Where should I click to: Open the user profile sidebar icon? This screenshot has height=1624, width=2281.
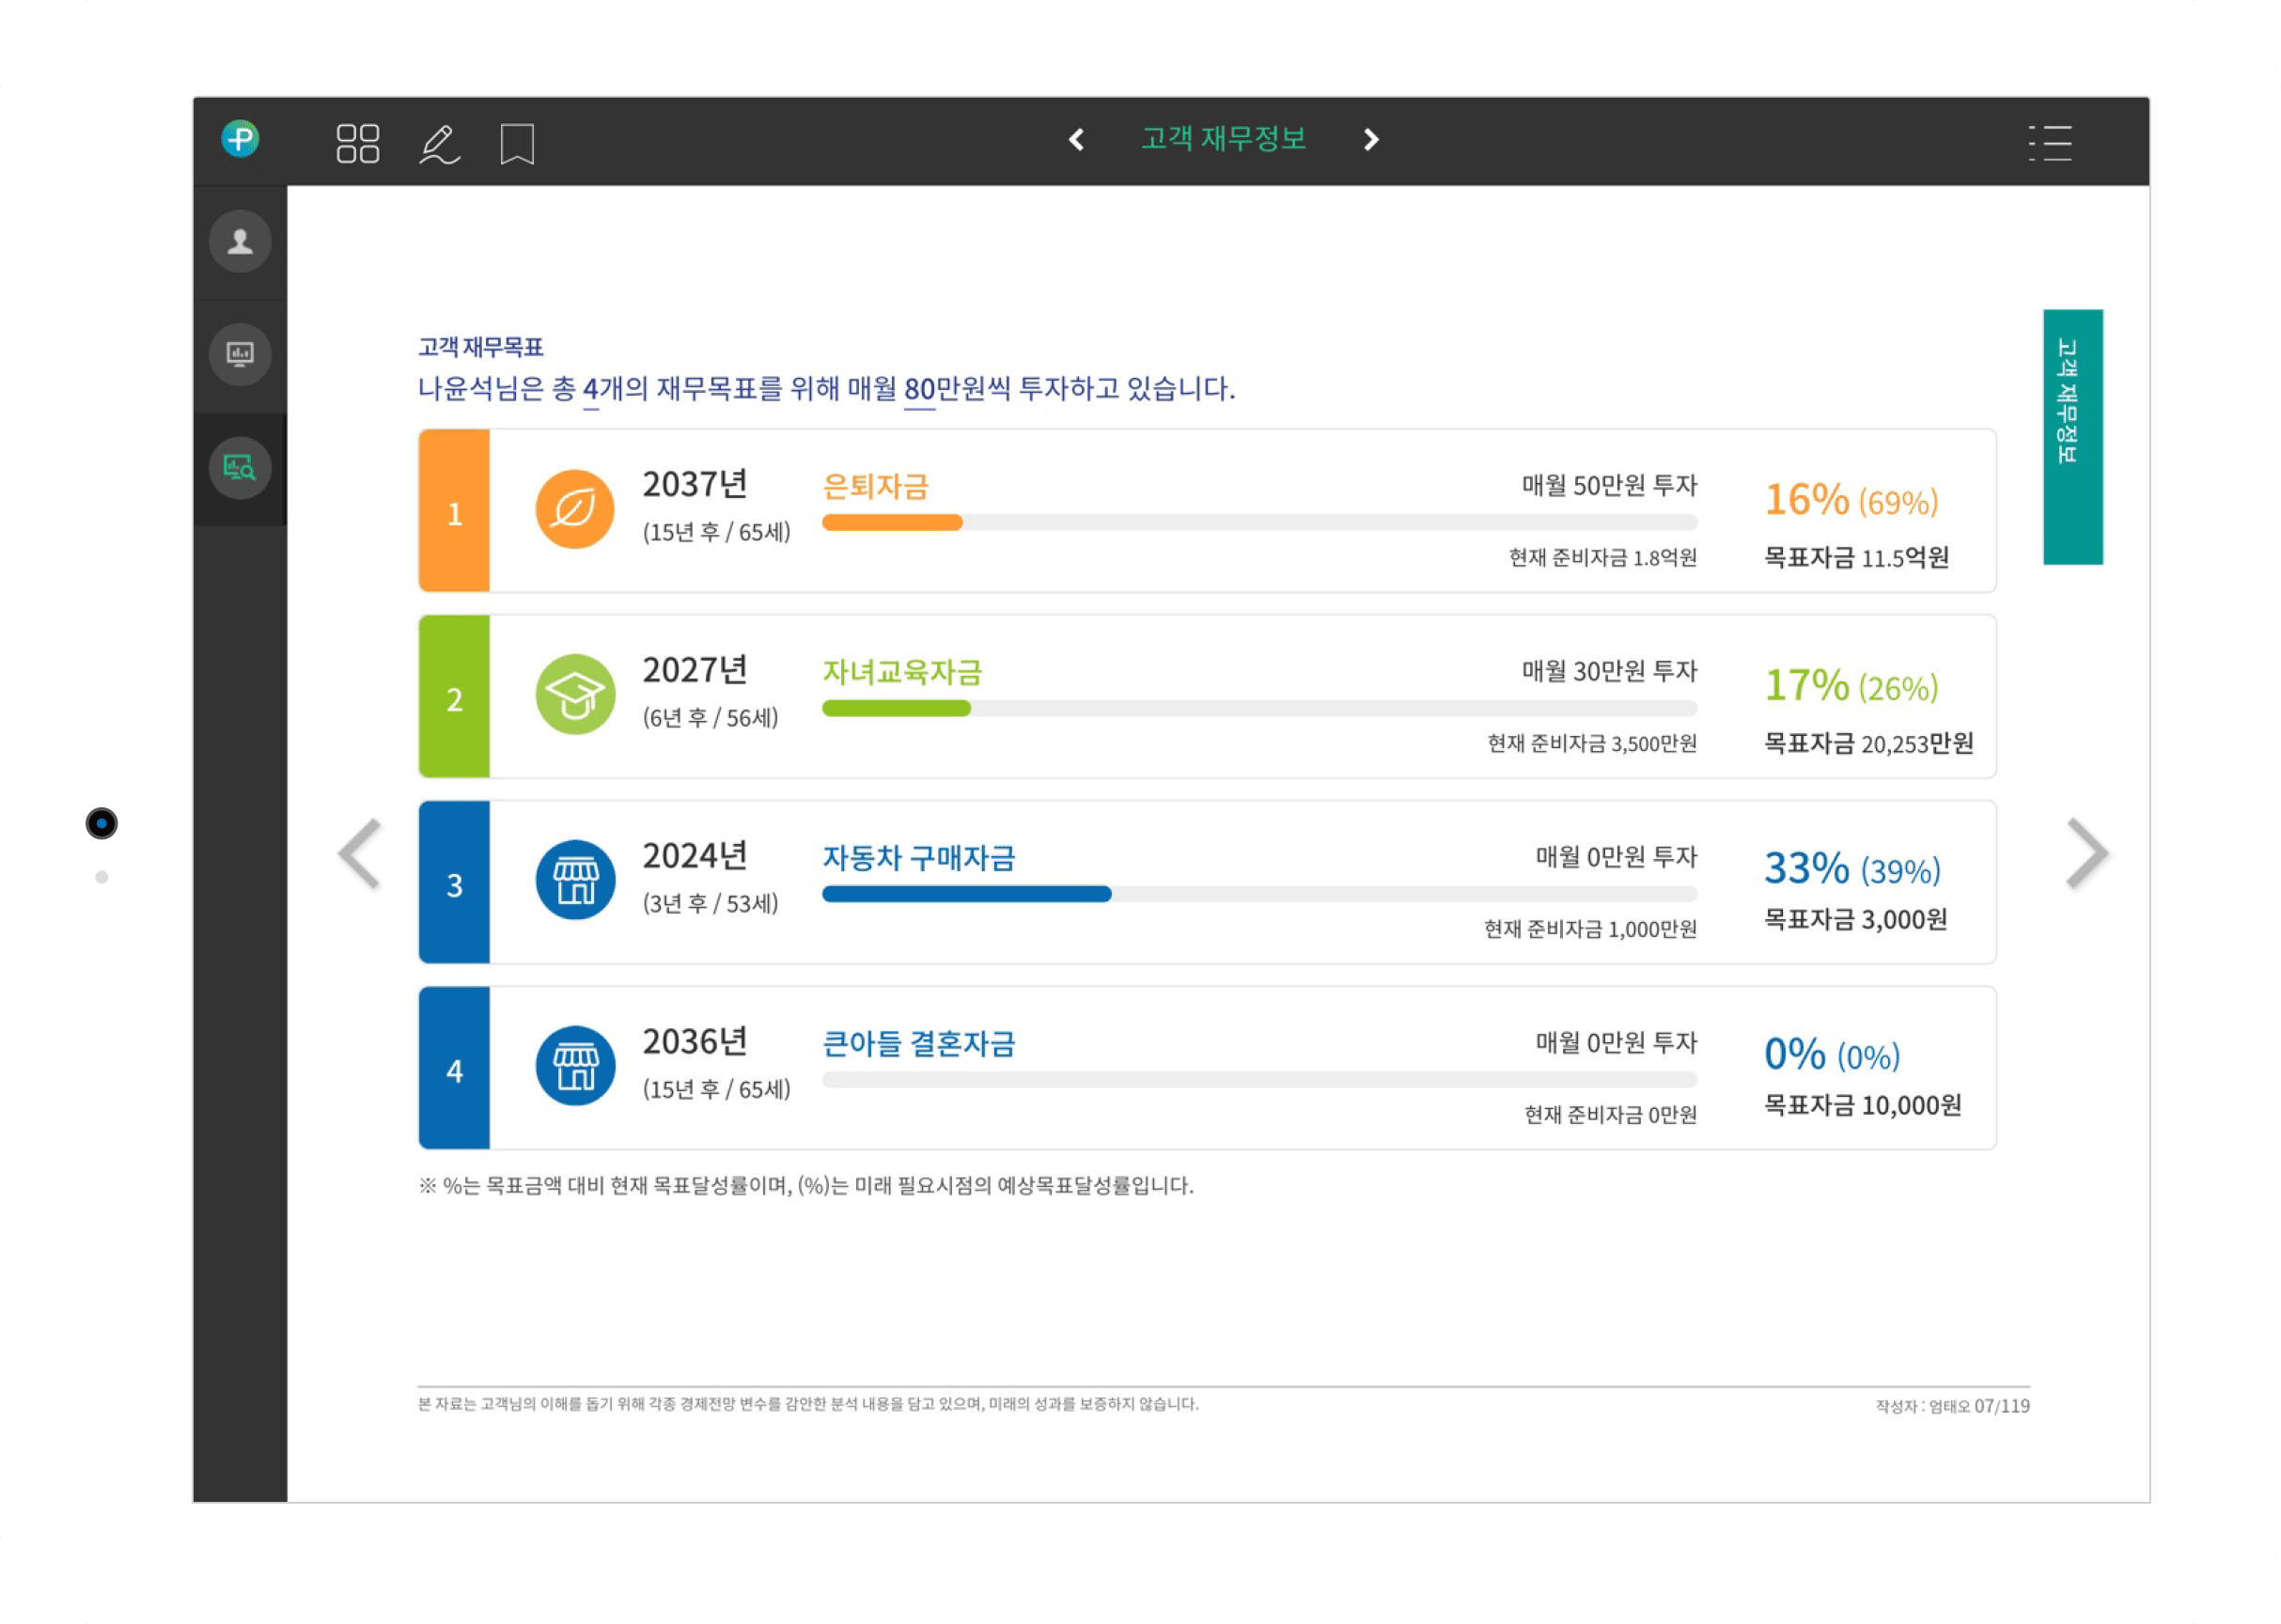[x=240, y=241]
